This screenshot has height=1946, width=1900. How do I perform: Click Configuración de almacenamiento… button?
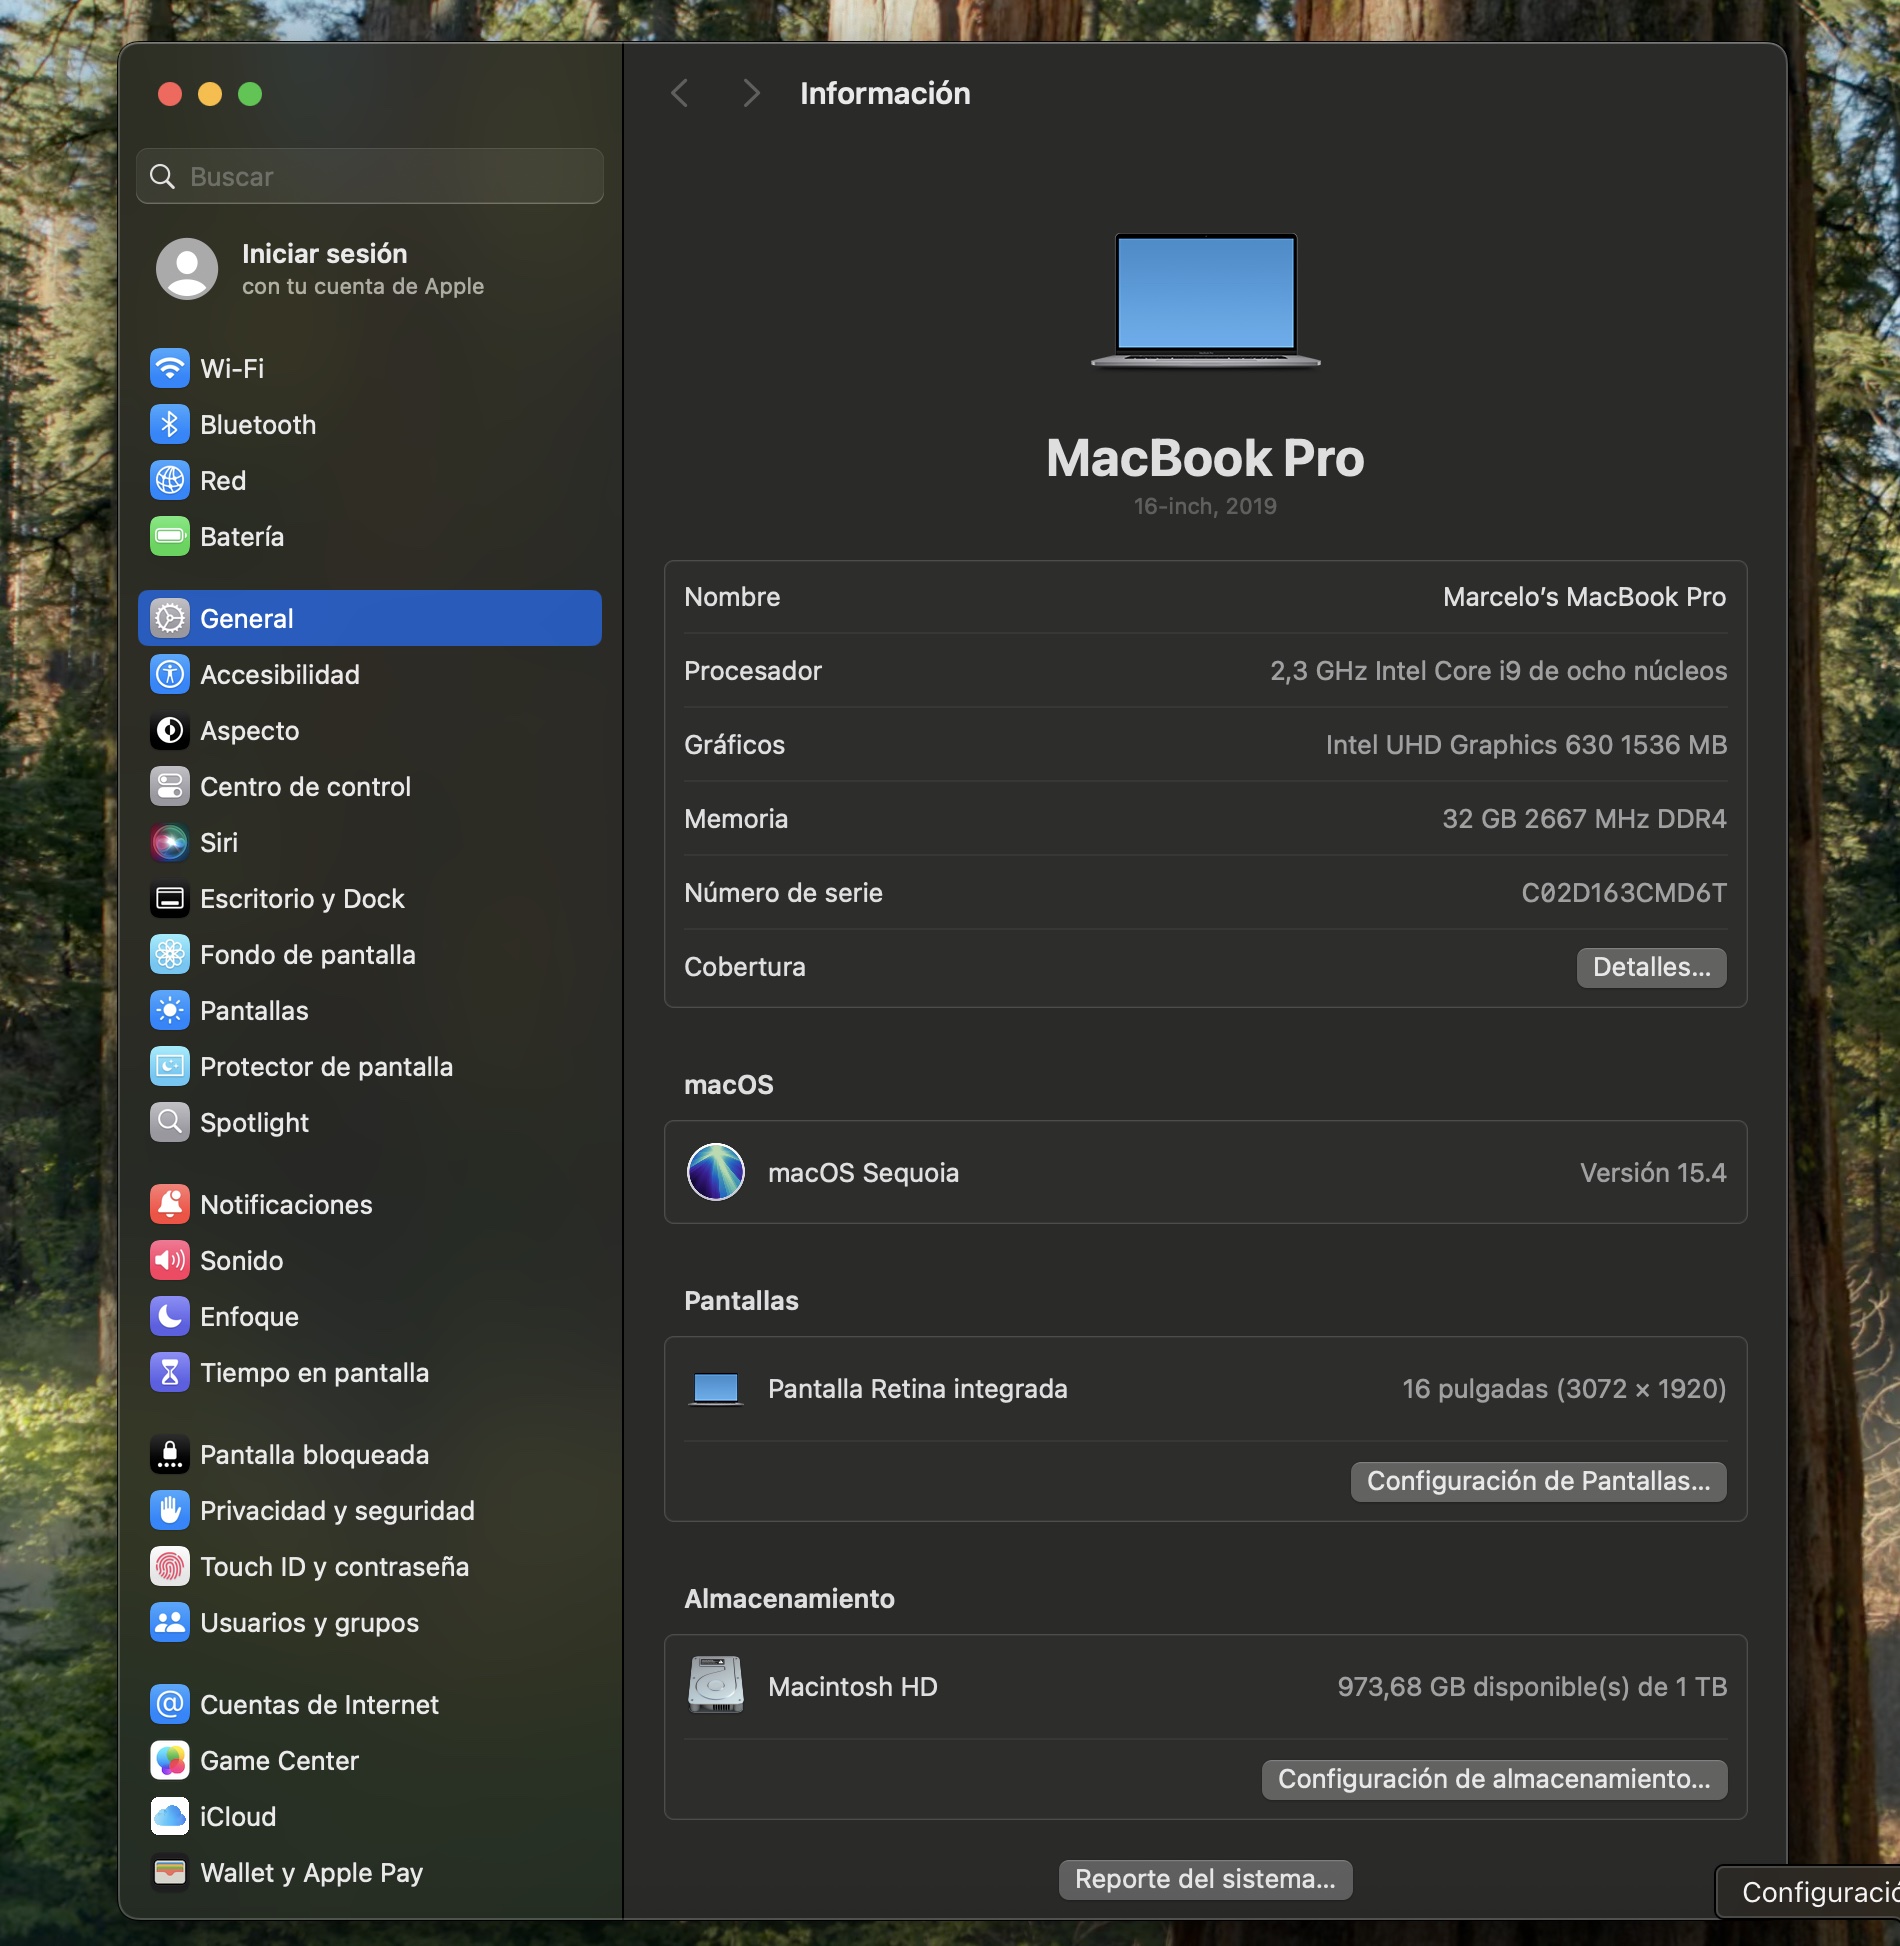pos(1493,1779)
